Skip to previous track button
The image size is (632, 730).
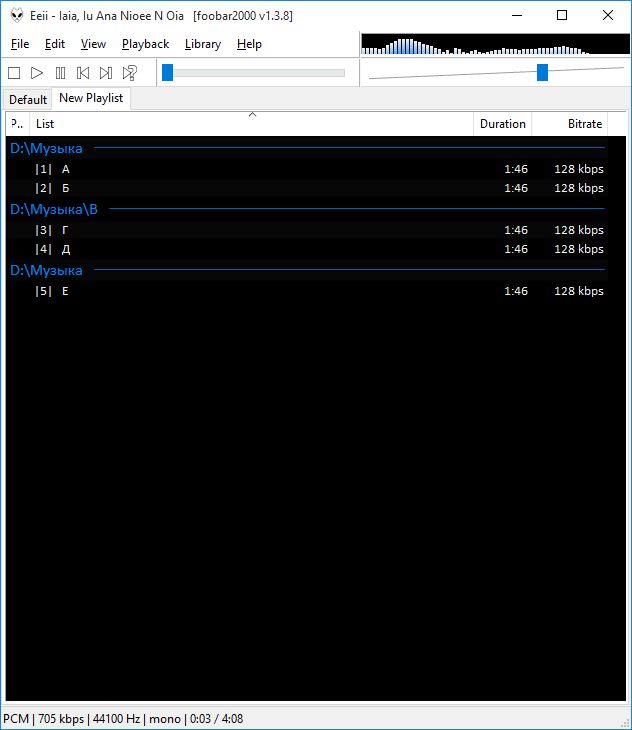pyautogui.click(x=83, y=73)
